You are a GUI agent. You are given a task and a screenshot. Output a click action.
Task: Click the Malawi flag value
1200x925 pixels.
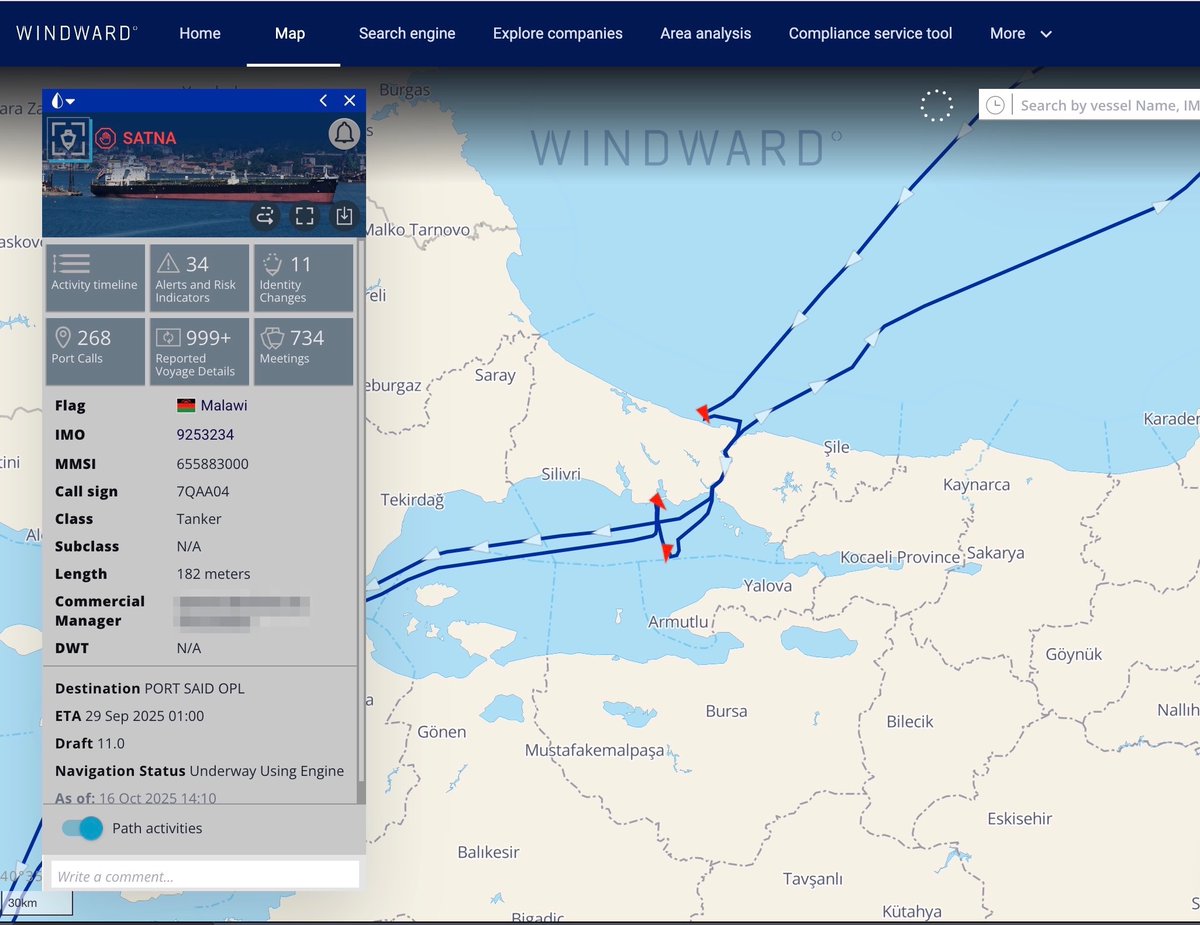[212, 406]
